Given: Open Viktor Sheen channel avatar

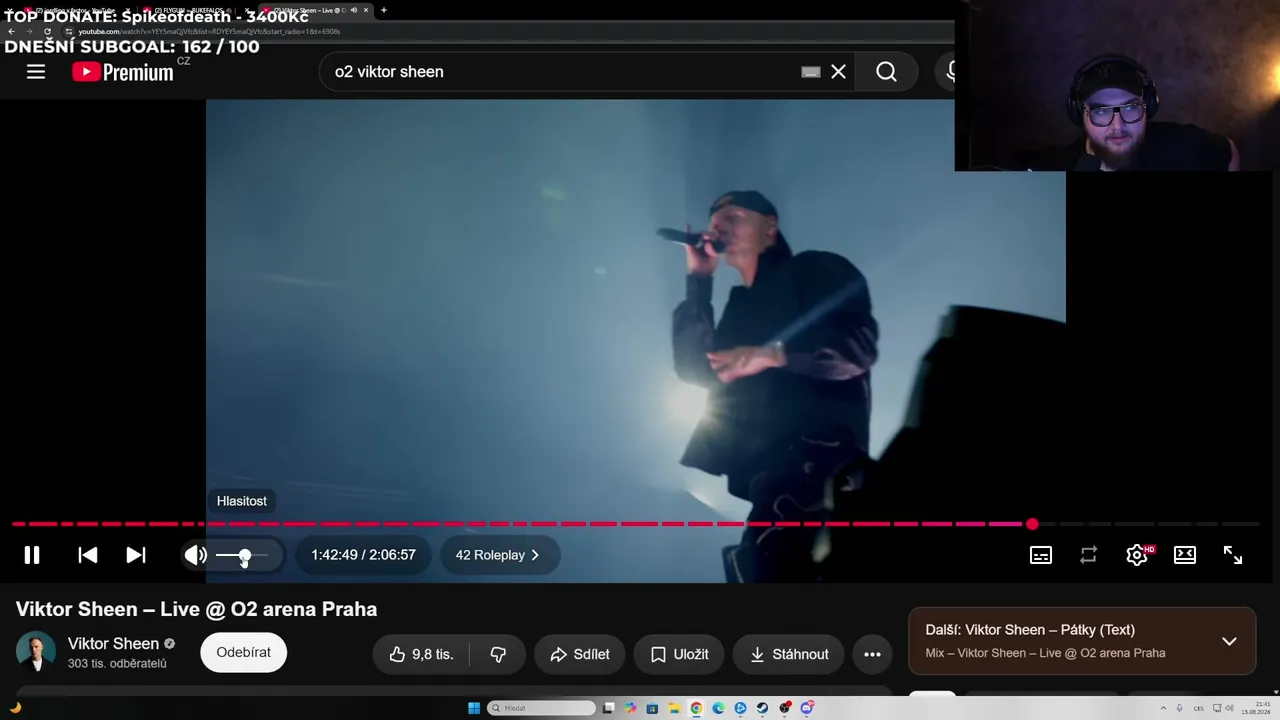Looking at the screenshot, I should pos(36,652).
